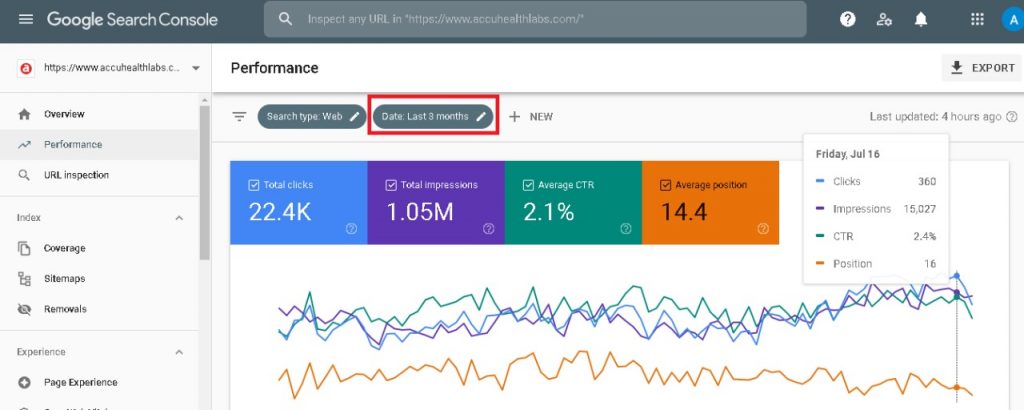Uncheck the Average CTR checkbox

coord(528,185)
